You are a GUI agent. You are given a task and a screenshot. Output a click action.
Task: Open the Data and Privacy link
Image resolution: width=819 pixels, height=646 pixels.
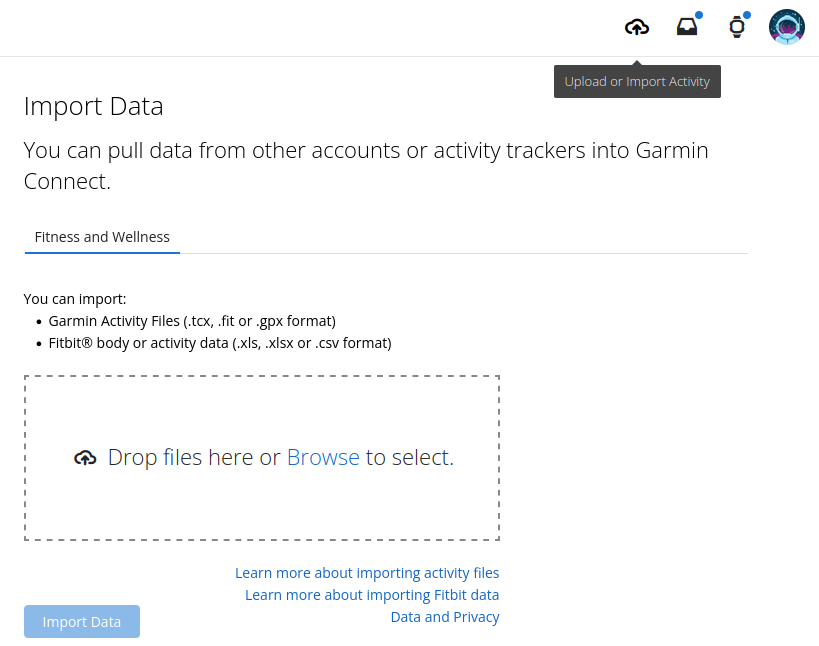(x=445, y=617)
